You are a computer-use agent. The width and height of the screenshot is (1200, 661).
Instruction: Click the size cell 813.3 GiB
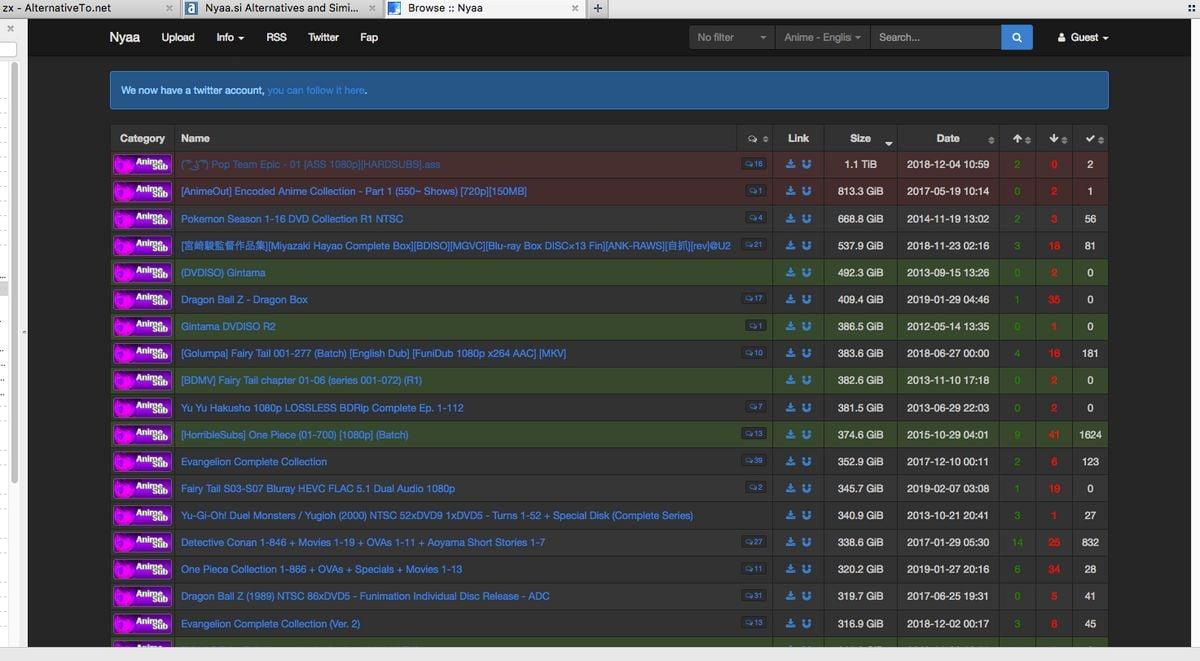(x=860, y=191)
